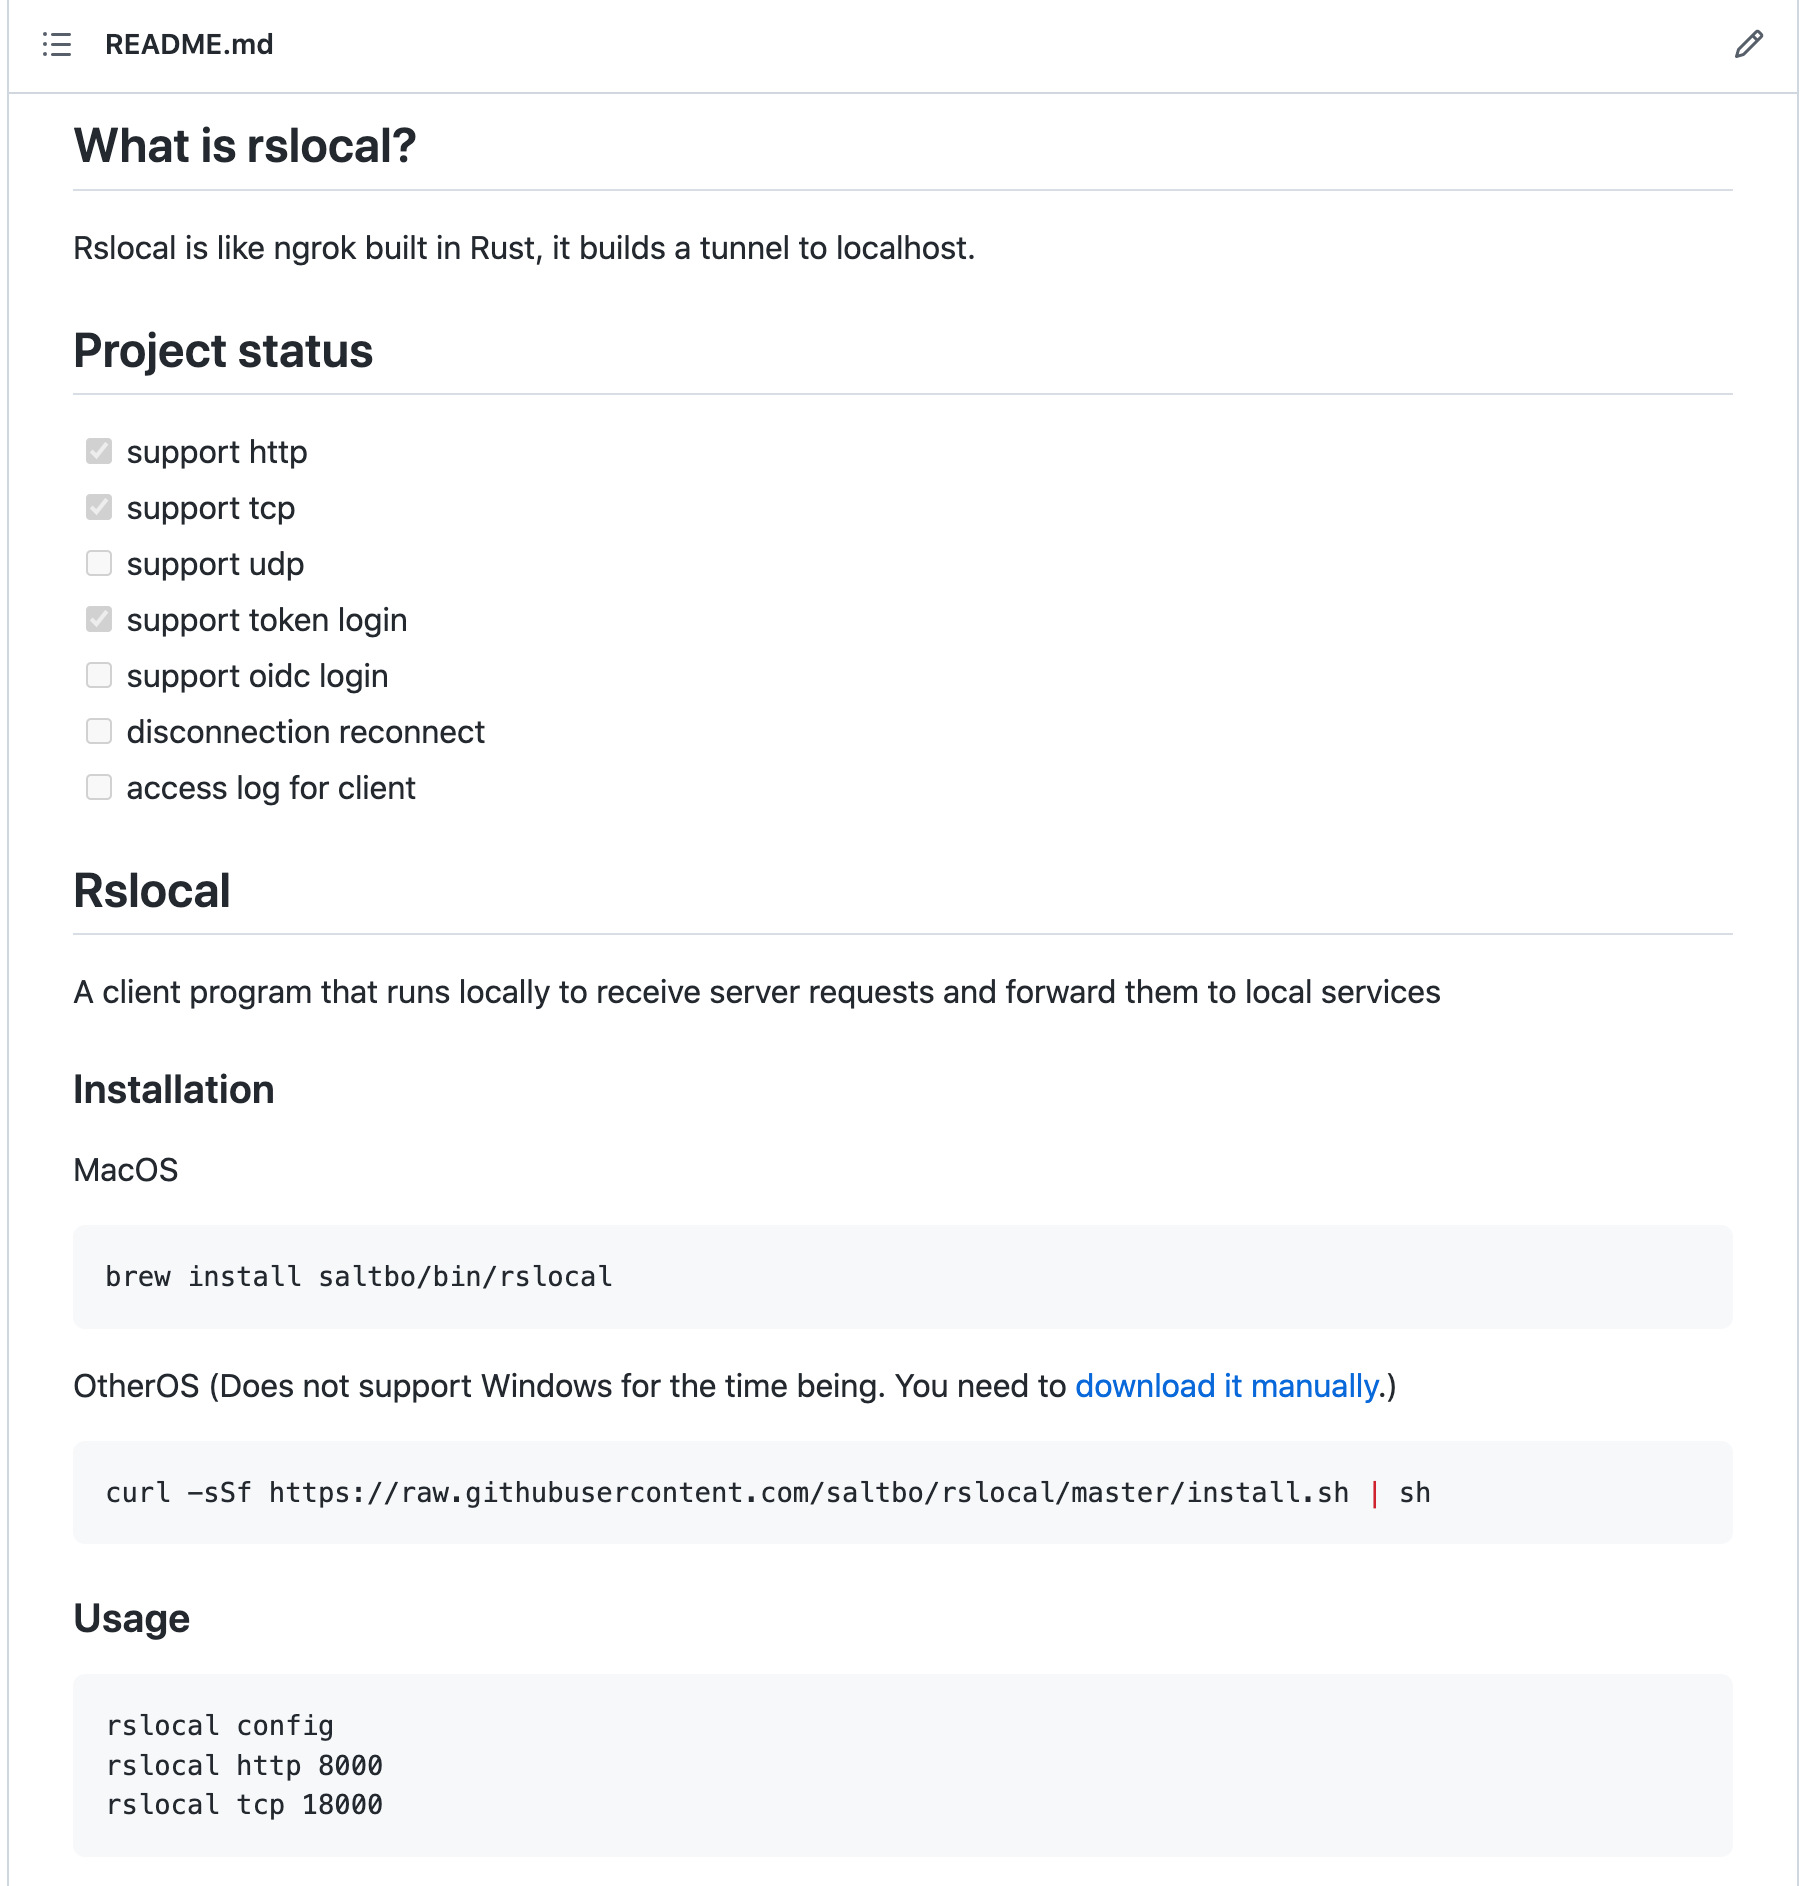The height and width of the screenshot is (1886, 1800).
Task: Click the pencil edit icon for README.md
Action: click(x=1748, y=44)
